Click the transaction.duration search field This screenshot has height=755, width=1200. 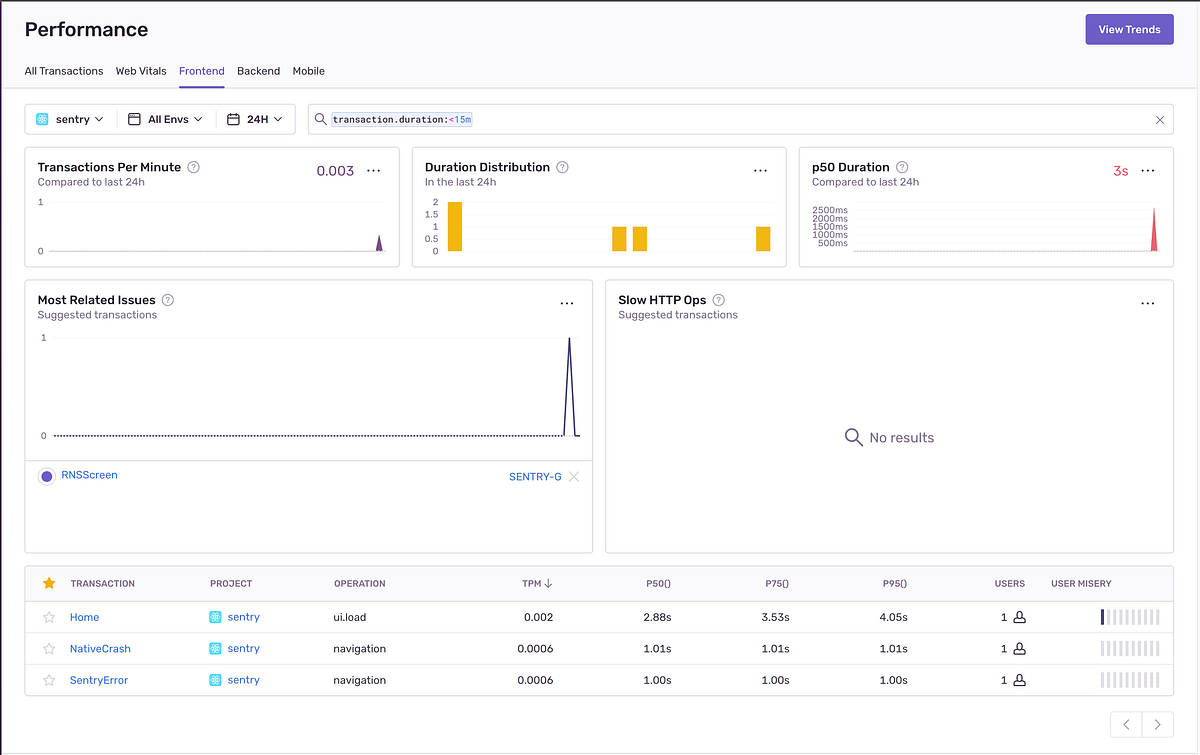(740, 119)
